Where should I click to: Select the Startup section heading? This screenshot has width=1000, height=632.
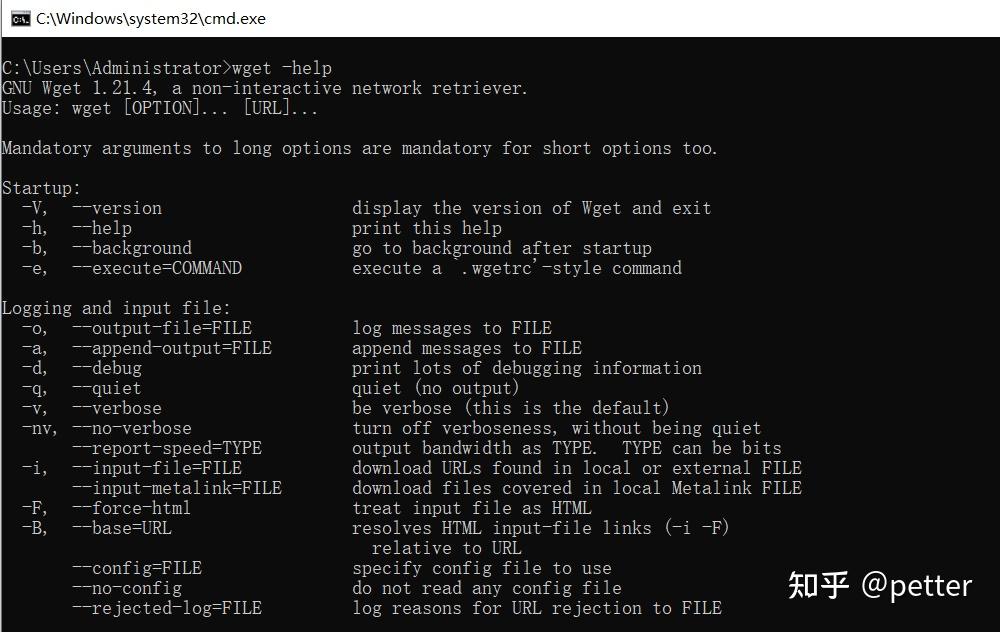tap(40, 187)
